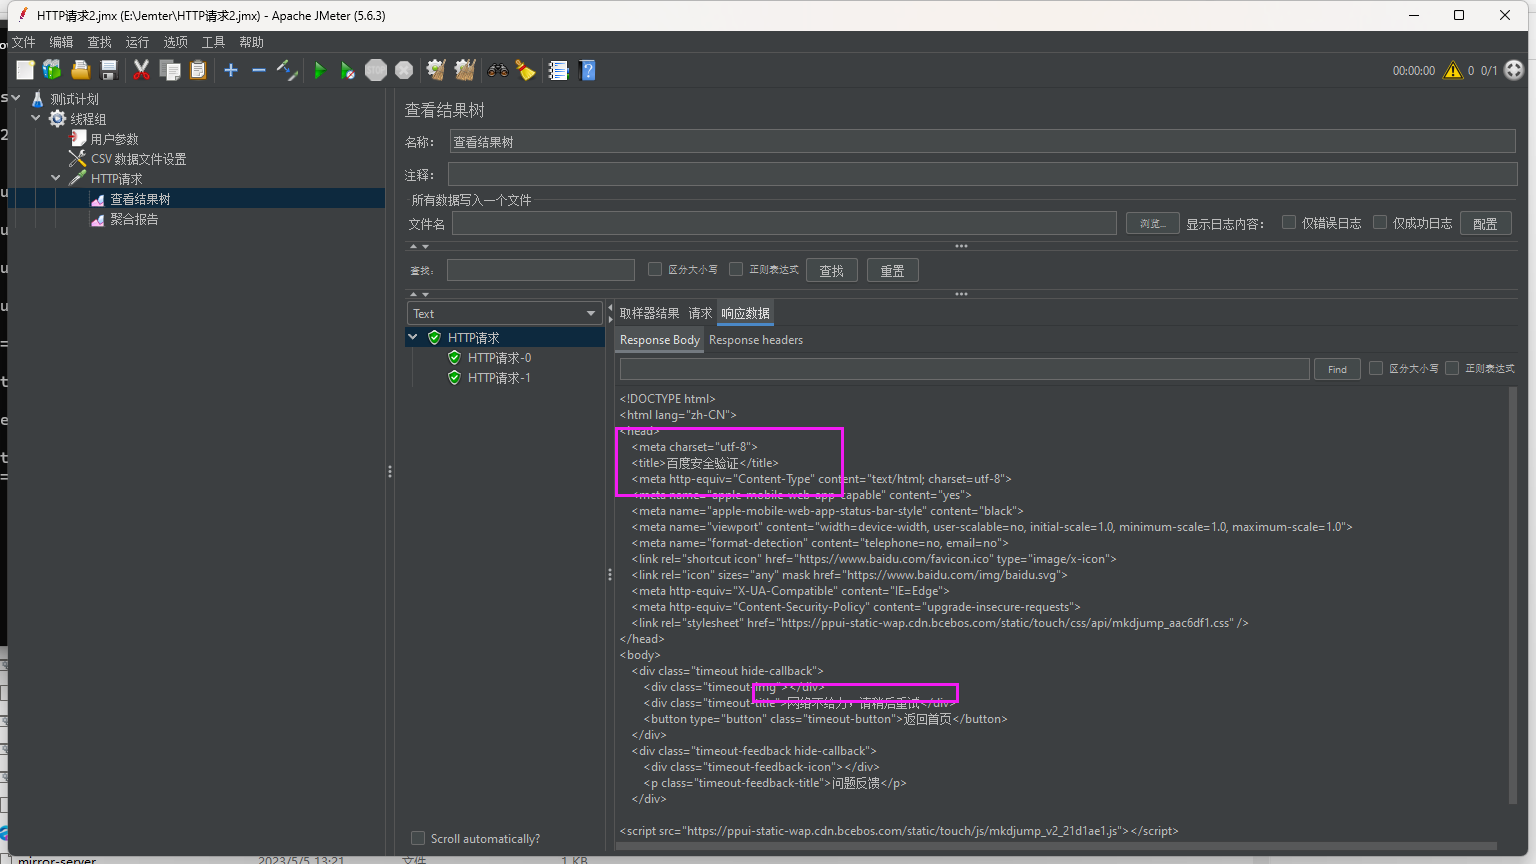Select HTTP请求 sampler in test plan tree

click(x=116, y=179)
